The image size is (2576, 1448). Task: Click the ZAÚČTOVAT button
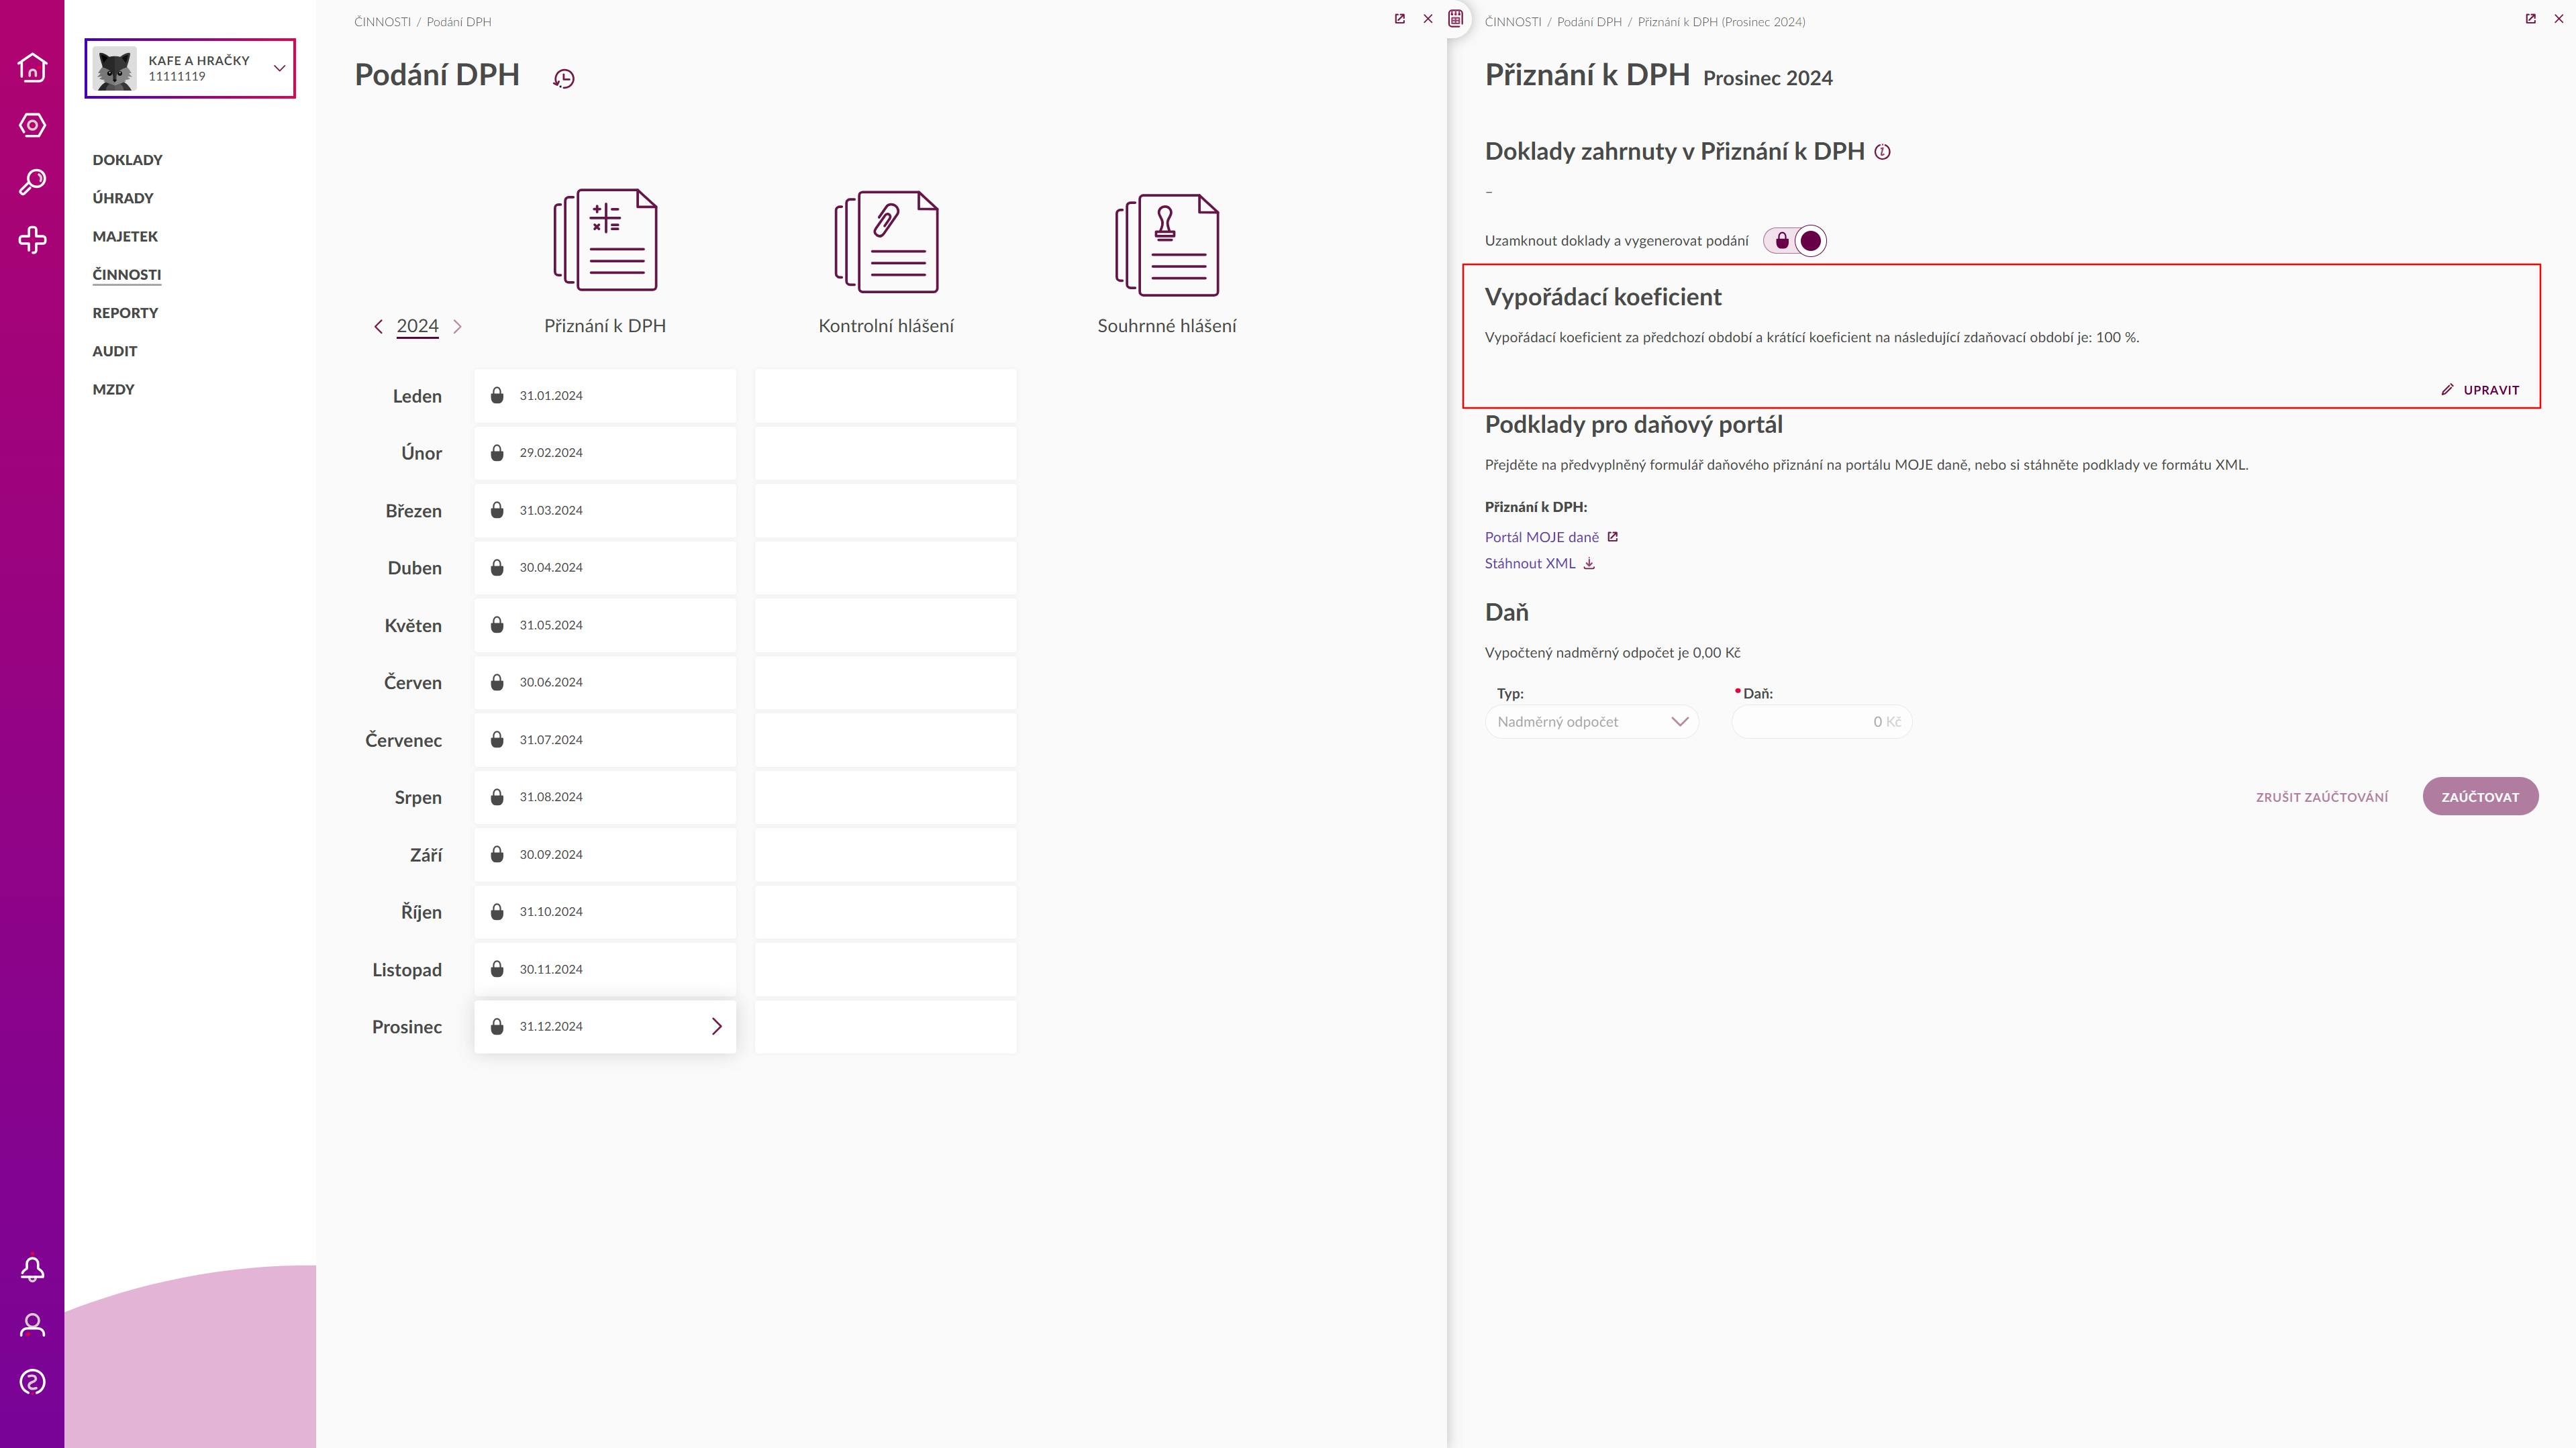click(x=2480, y=797)
